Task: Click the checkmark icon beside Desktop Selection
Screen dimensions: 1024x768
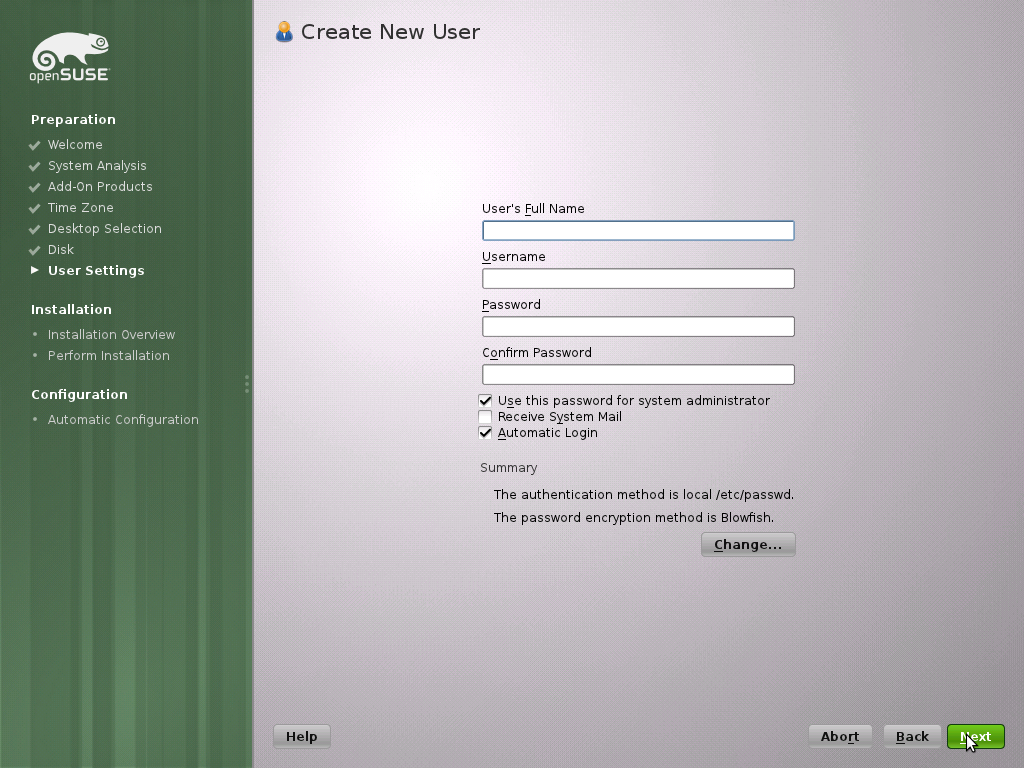Action: (x=35, y=229)
